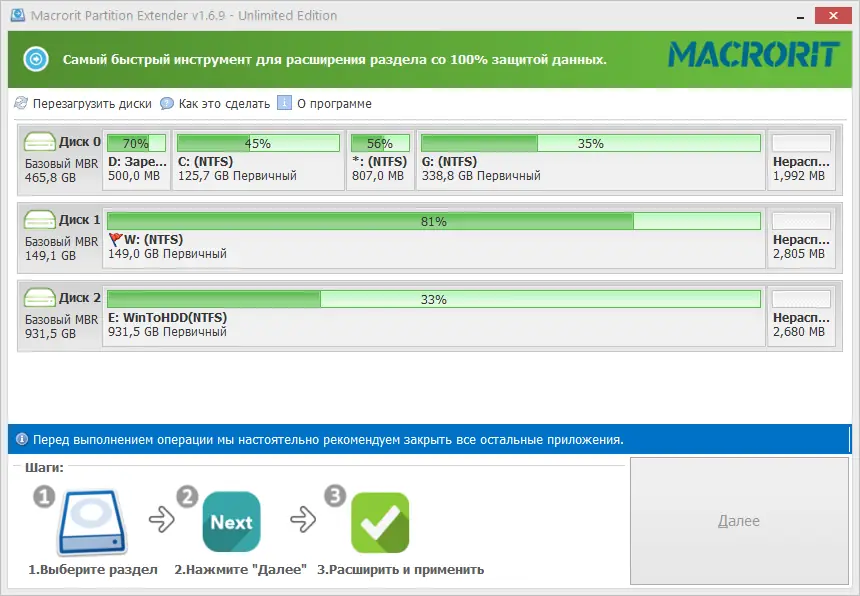Select 'C: (NTFS)' partition label
This screenshot has width=860, height=596.
pos(206,162)
